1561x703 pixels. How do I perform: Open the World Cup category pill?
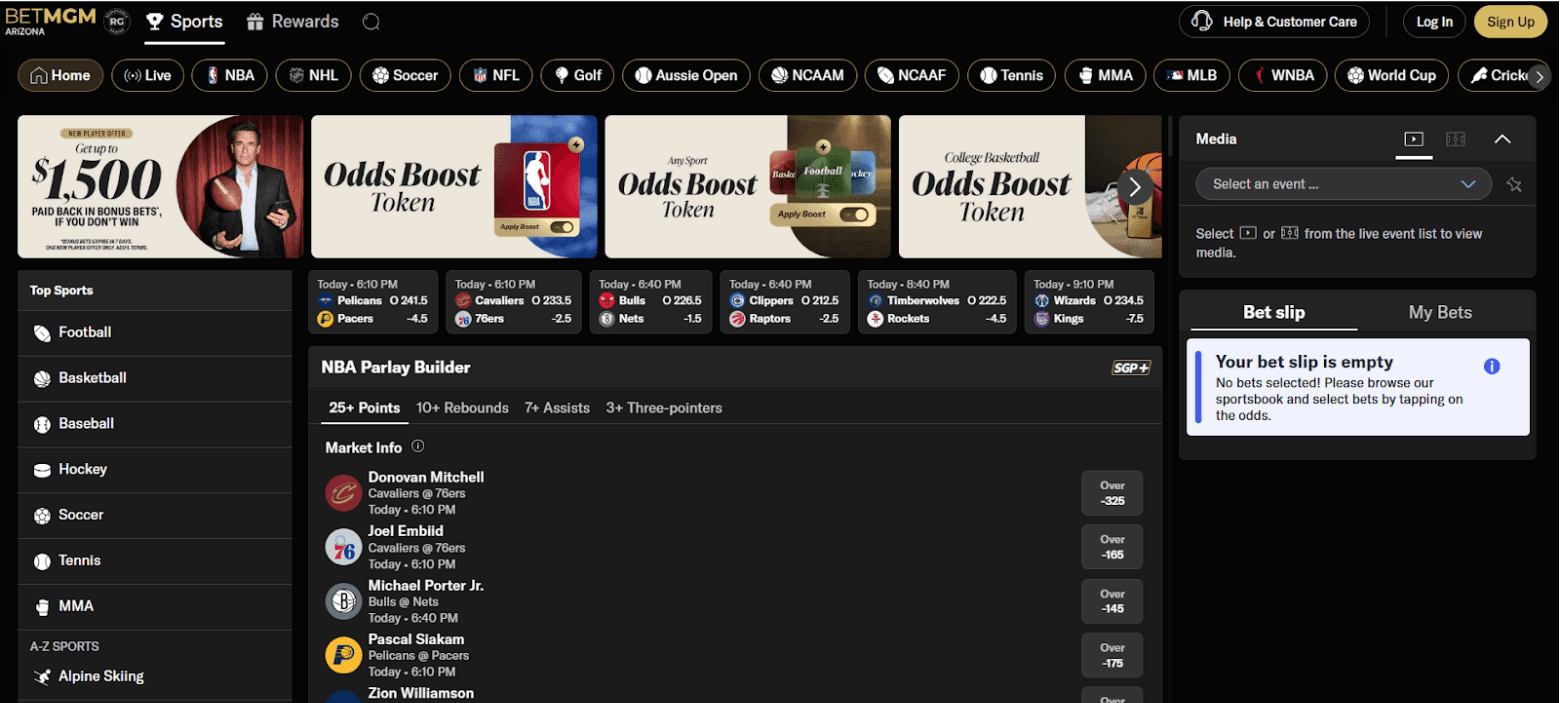coord(1392,76)
